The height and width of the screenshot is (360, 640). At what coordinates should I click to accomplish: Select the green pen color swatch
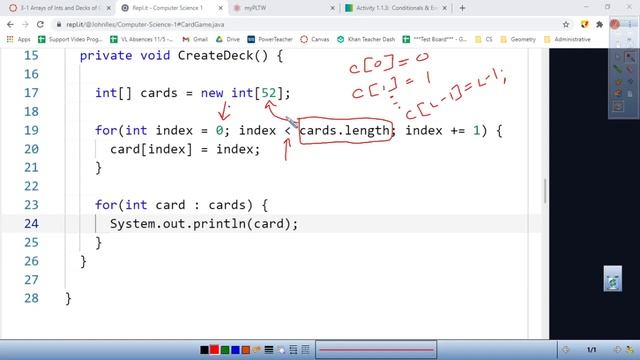tap(225, 350)
